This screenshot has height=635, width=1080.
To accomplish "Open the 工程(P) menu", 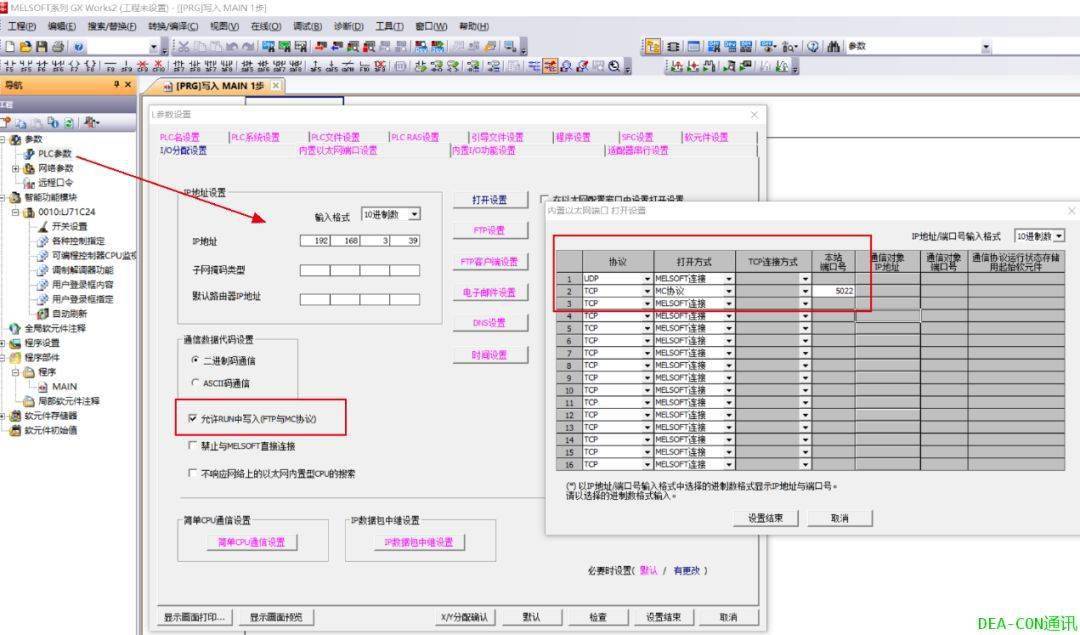I will point(21,26).
